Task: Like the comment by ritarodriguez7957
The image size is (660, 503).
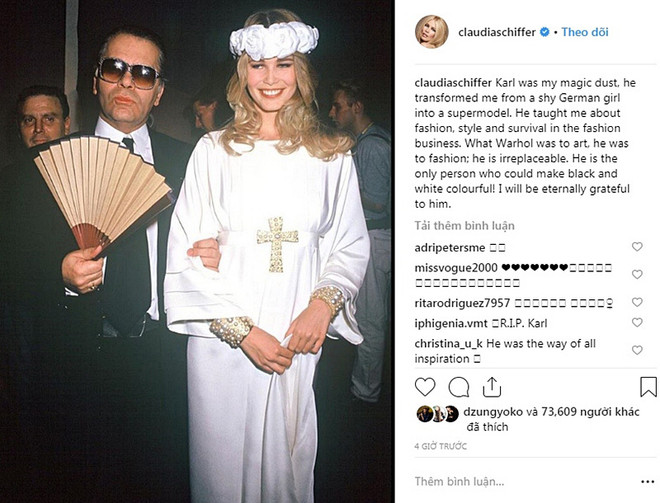Action: pyautogui.click(x=637, y=302)
